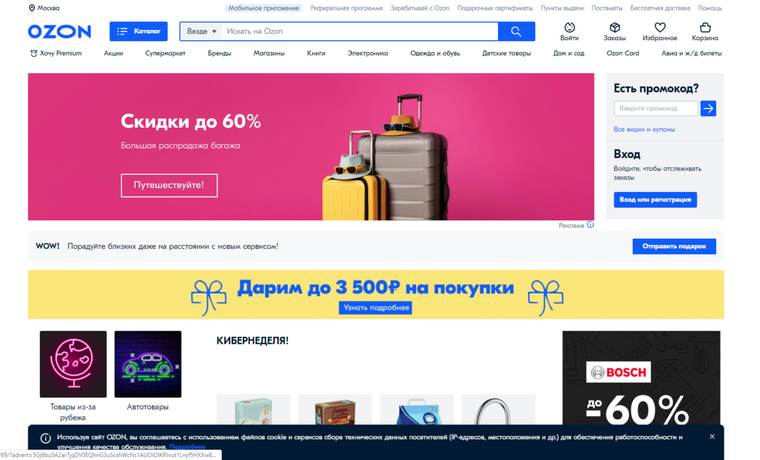Change the Москва location pin
Screen dimensions: 760x460
click(32, 8)
